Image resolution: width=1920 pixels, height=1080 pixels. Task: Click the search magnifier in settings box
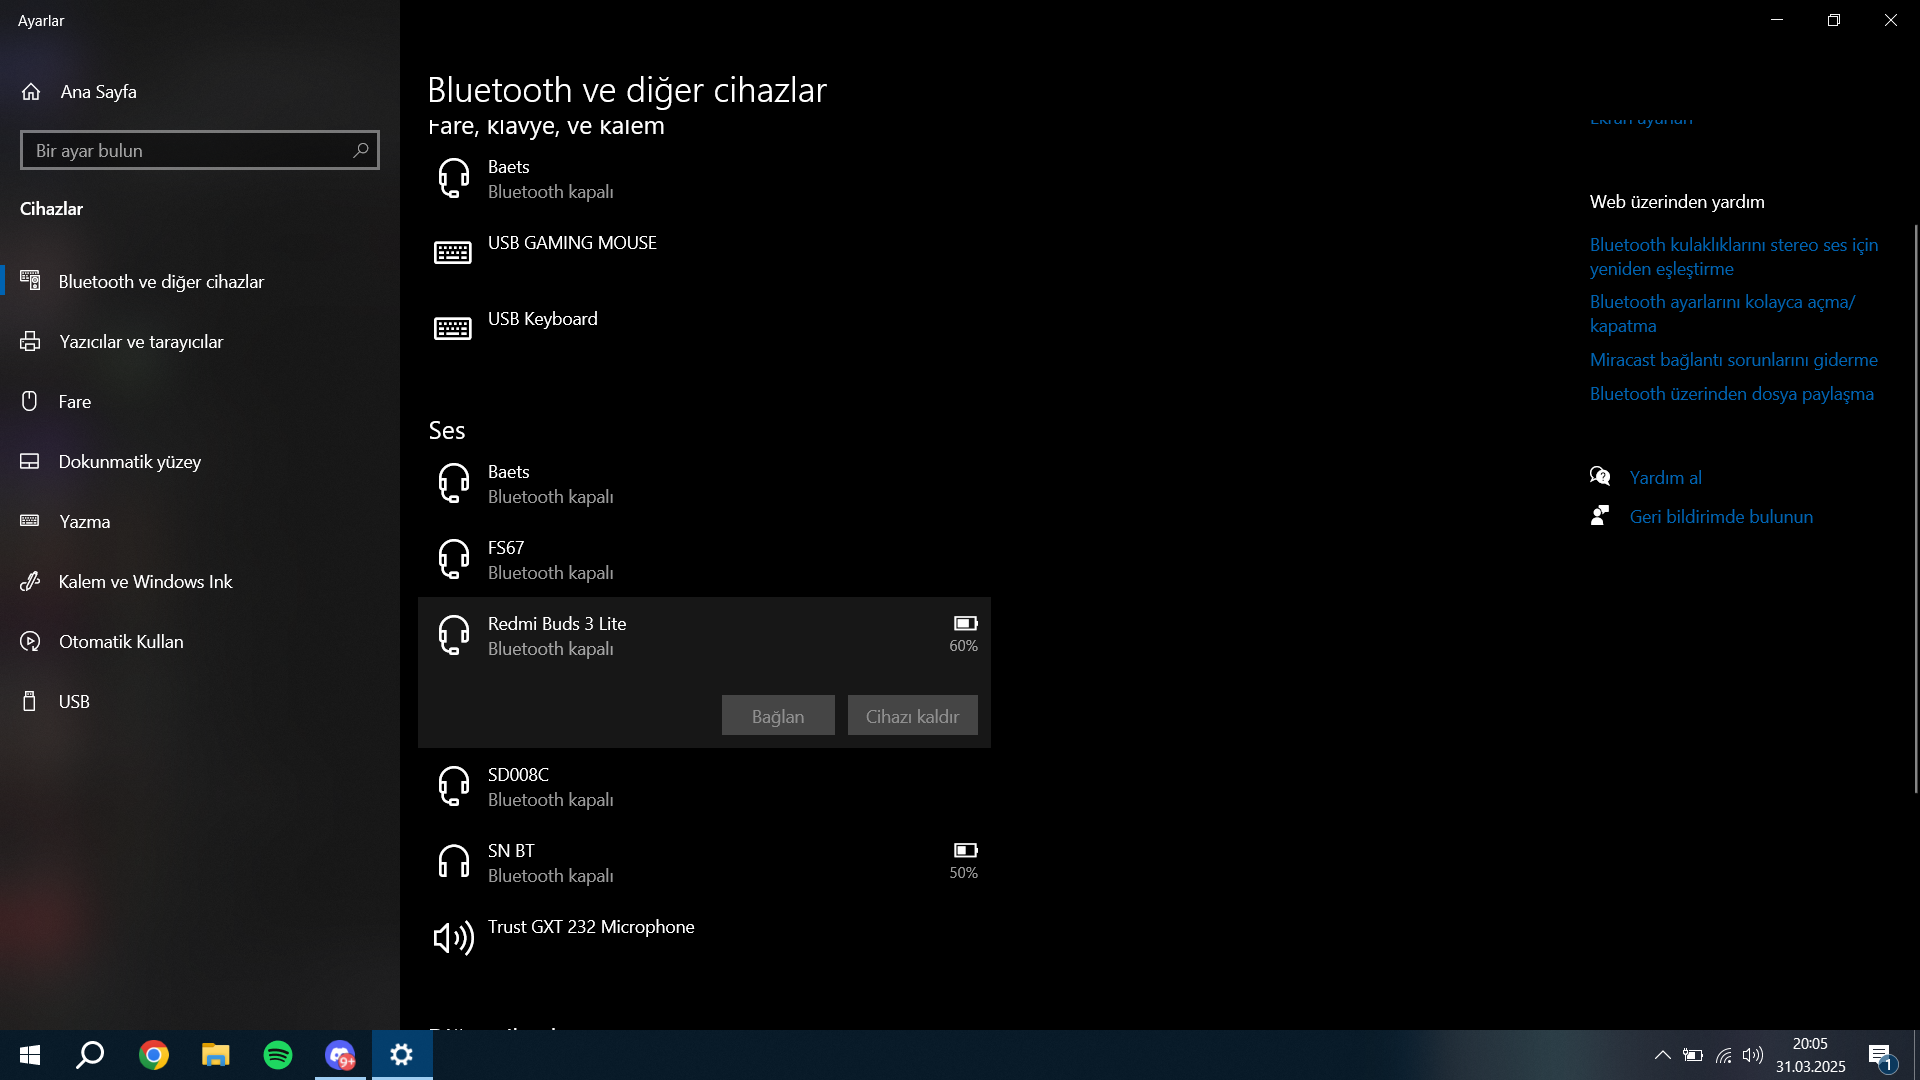click(361, 150)
